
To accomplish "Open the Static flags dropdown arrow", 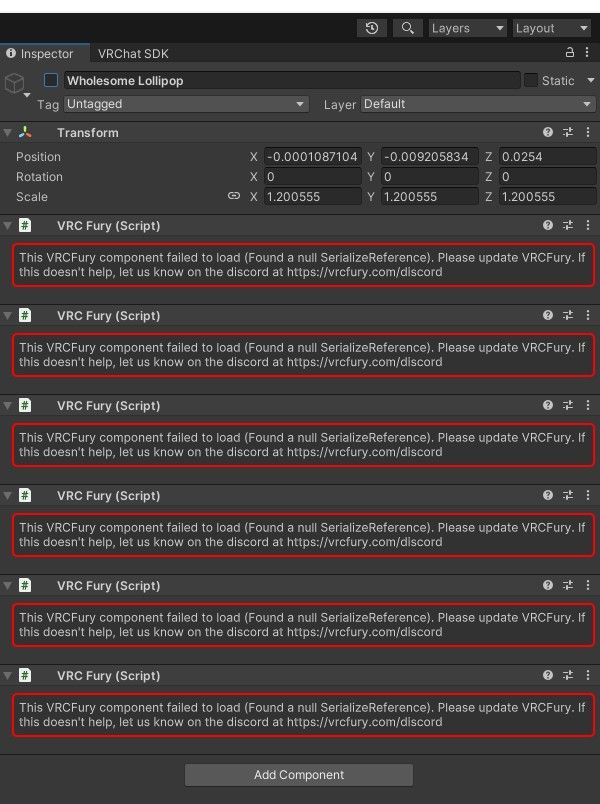I will [x=590, y=81].
